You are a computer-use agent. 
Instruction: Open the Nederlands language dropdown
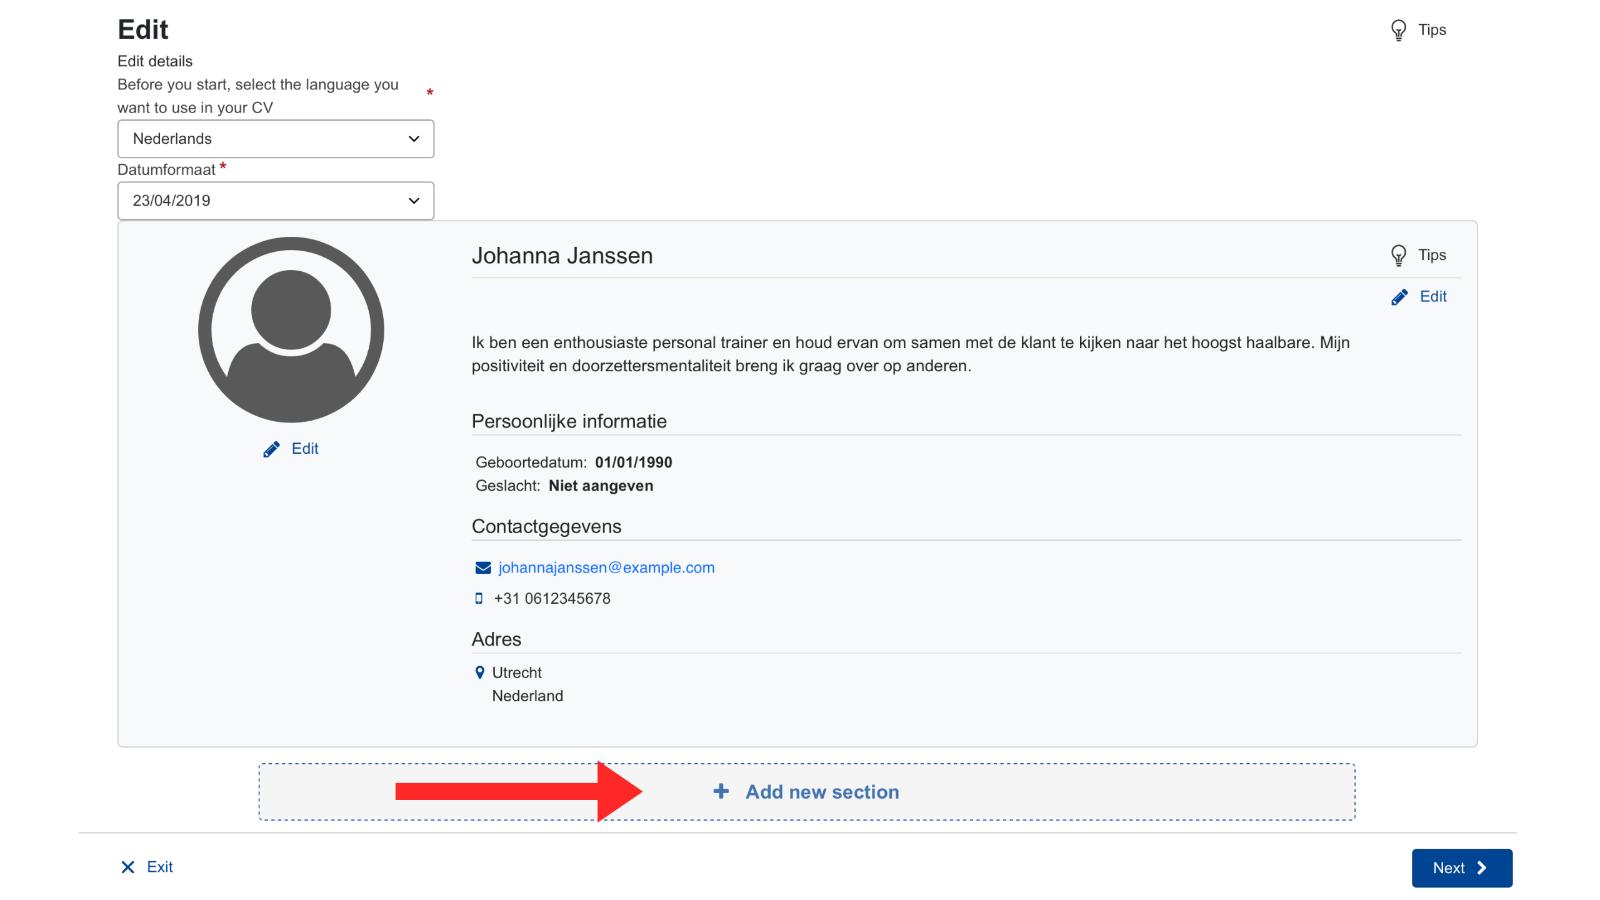pos(275,139)
